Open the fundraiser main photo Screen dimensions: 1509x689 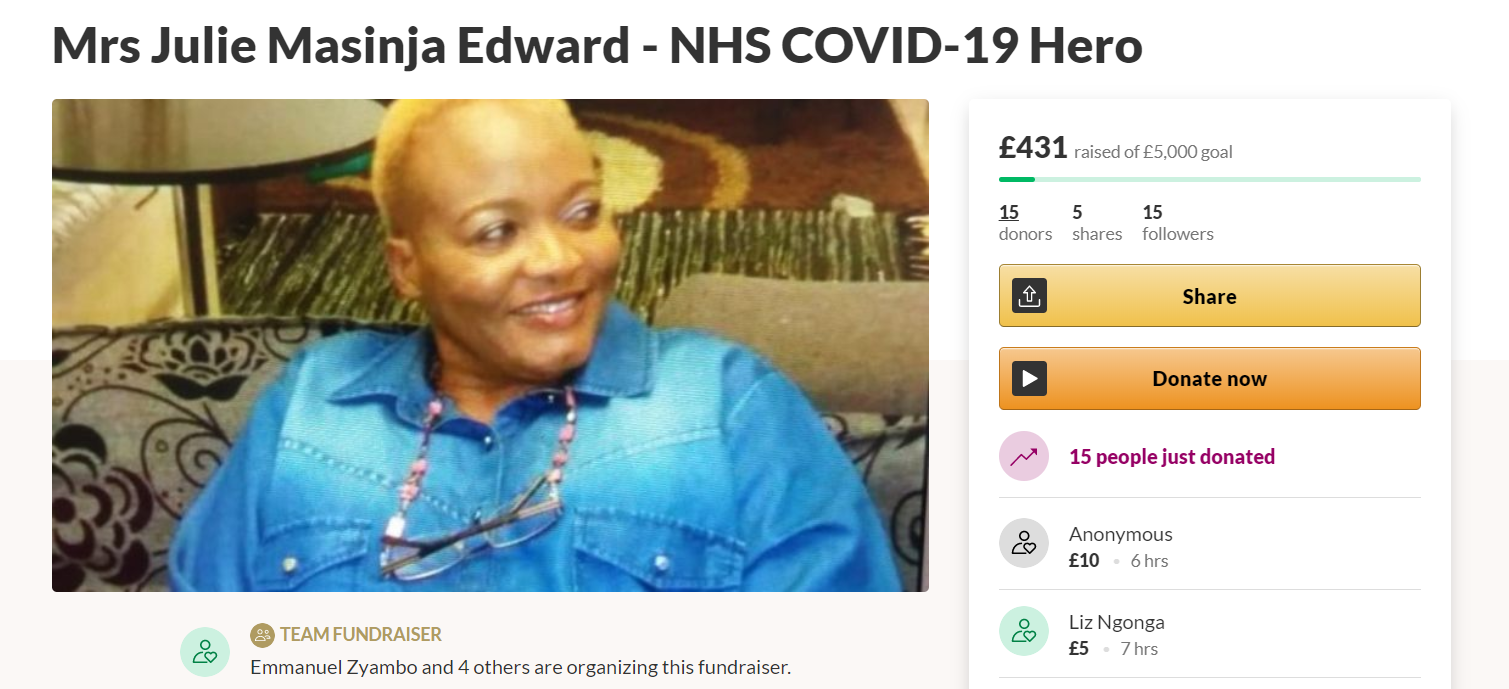point(490,345)
